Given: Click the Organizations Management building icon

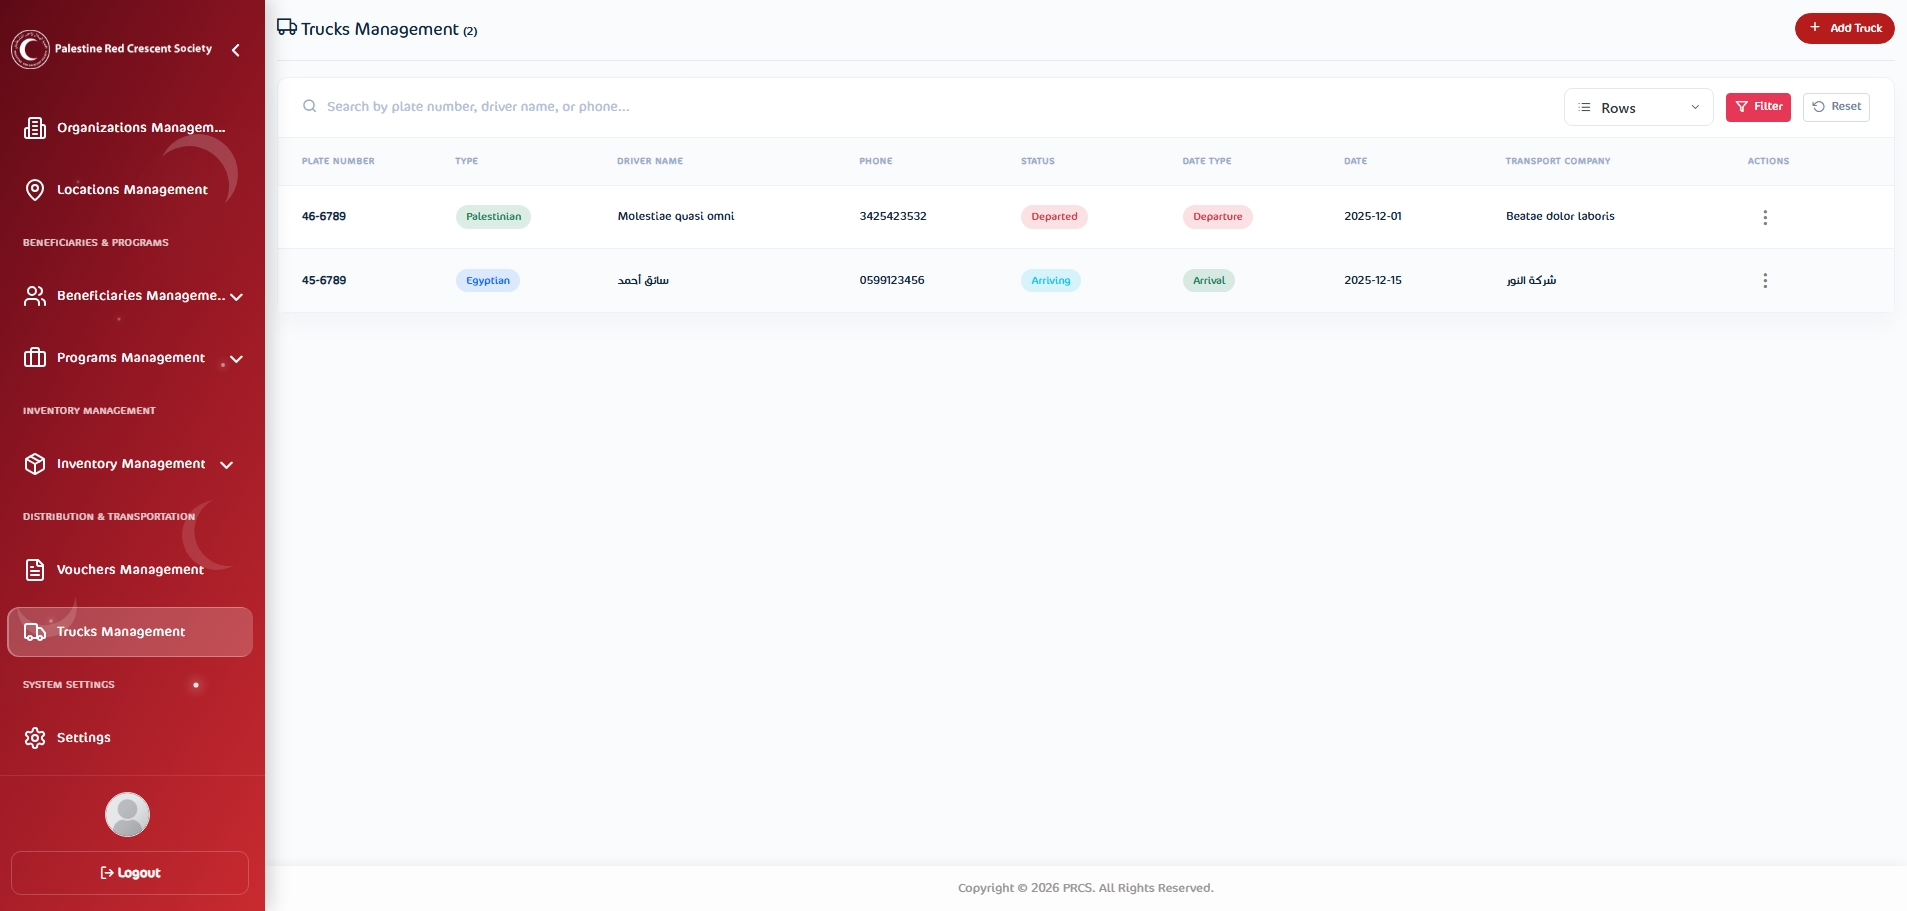Looking at the screenshot, I should pos(35,128).
